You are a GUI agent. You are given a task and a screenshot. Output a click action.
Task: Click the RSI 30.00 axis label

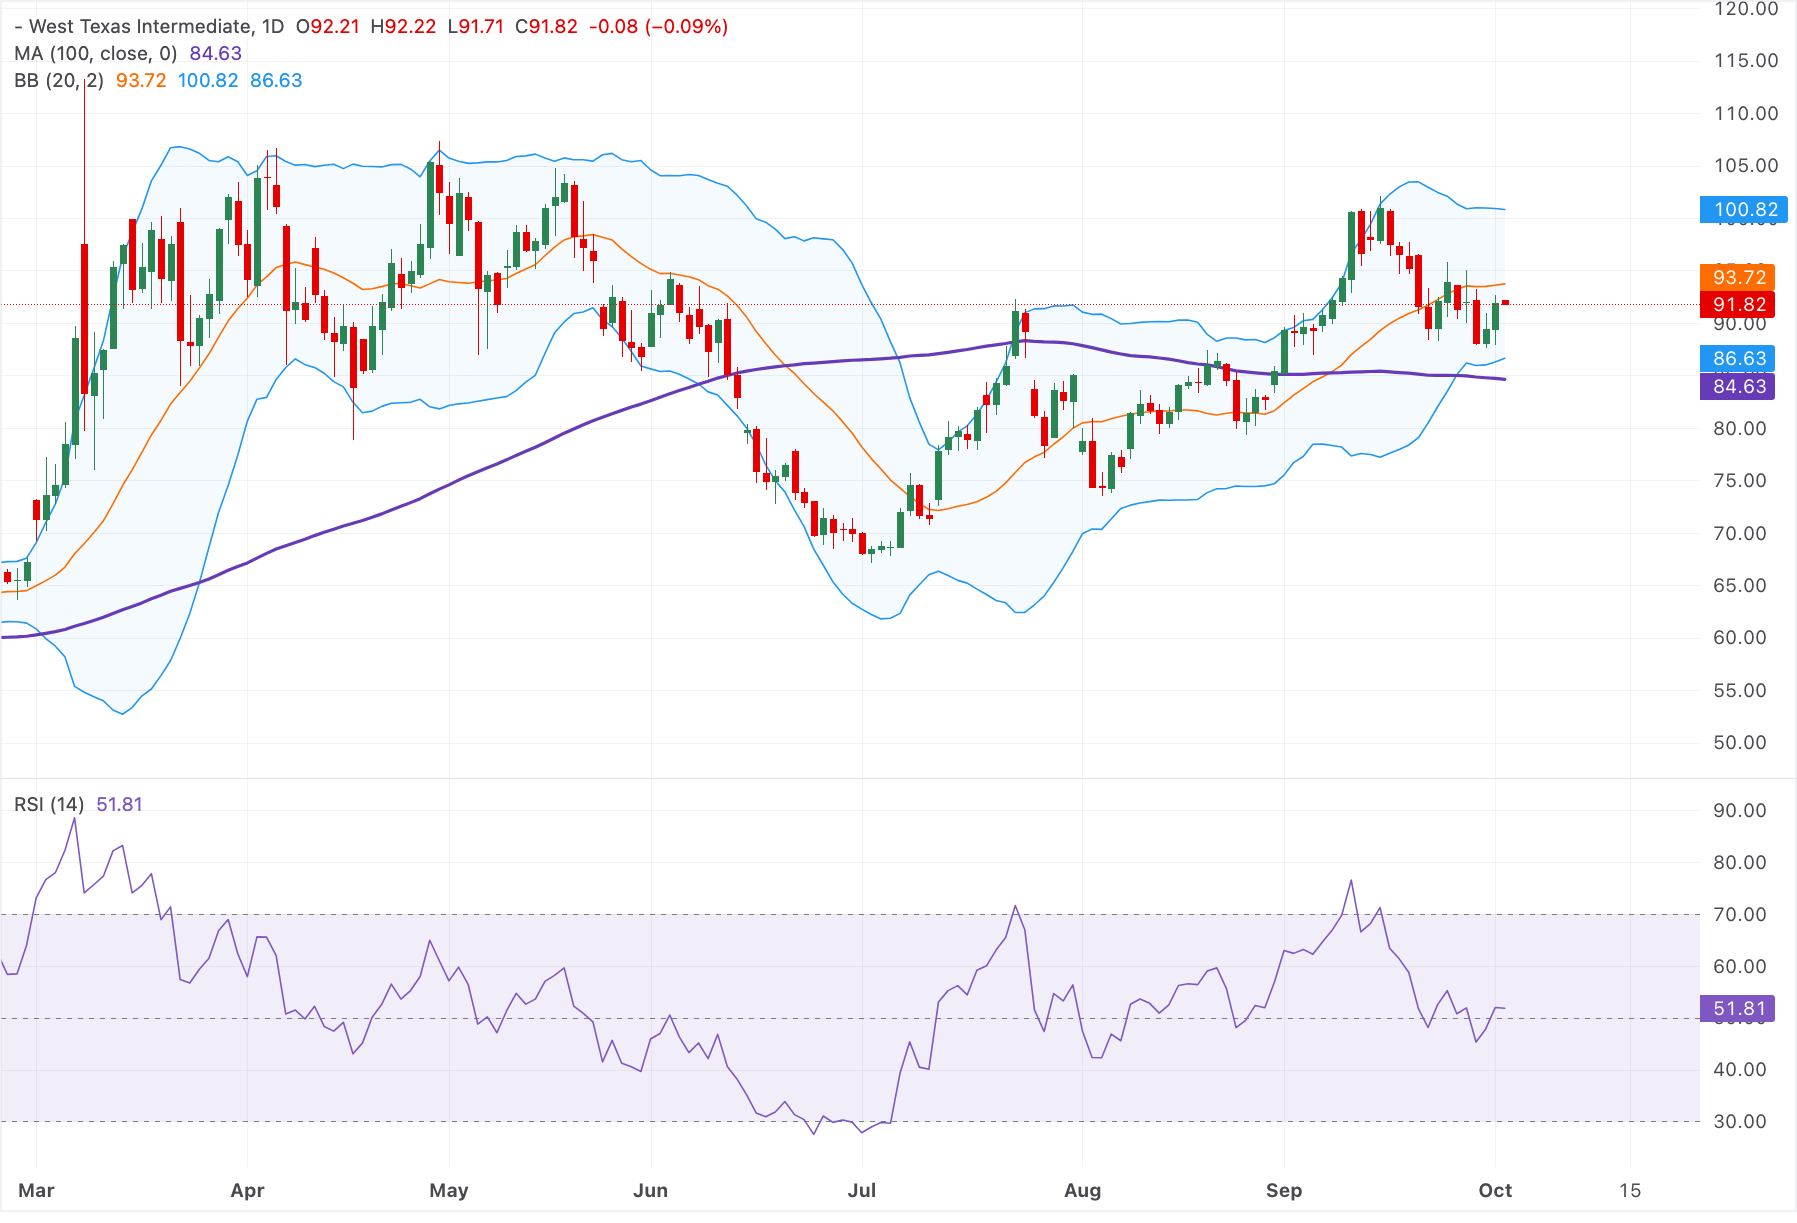(1740, 1121)
